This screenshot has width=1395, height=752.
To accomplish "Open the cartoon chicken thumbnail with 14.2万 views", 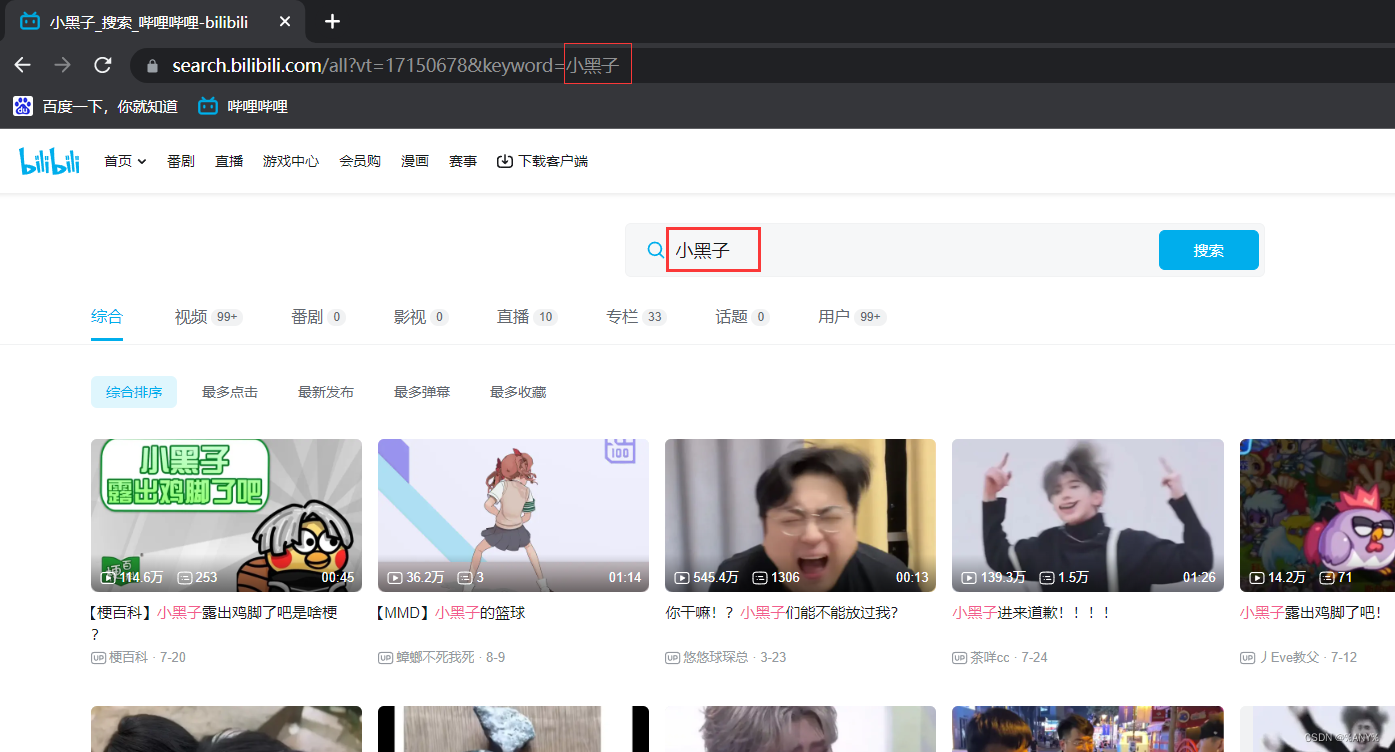I will (1317, 515).
